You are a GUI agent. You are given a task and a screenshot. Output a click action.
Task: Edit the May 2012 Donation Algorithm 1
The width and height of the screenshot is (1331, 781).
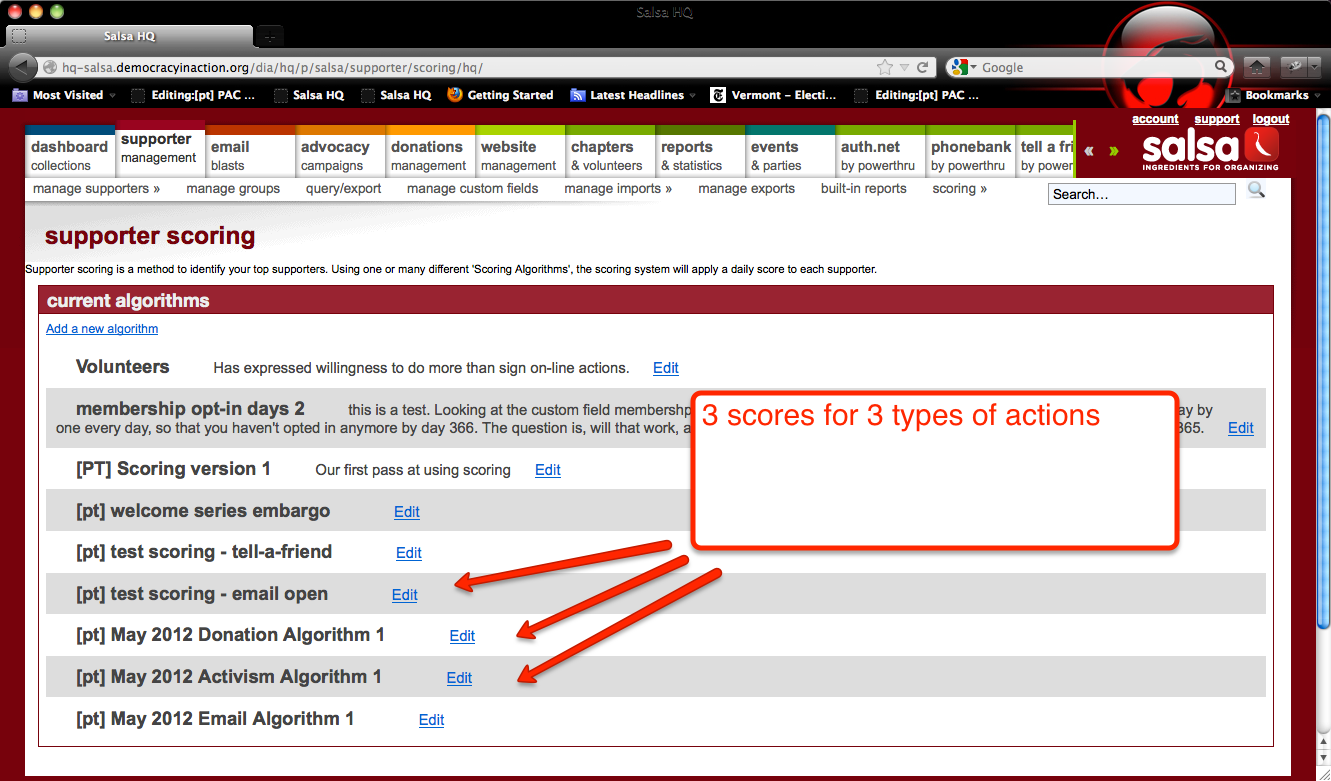[462, 636]
